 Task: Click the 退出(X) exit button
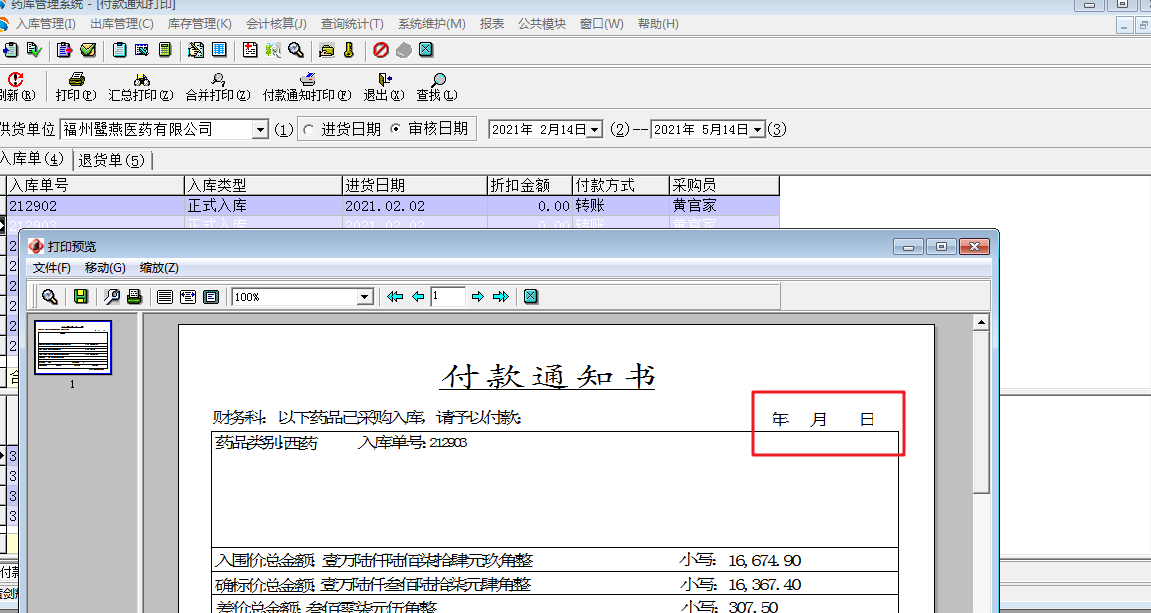click(x=384, y=87)
